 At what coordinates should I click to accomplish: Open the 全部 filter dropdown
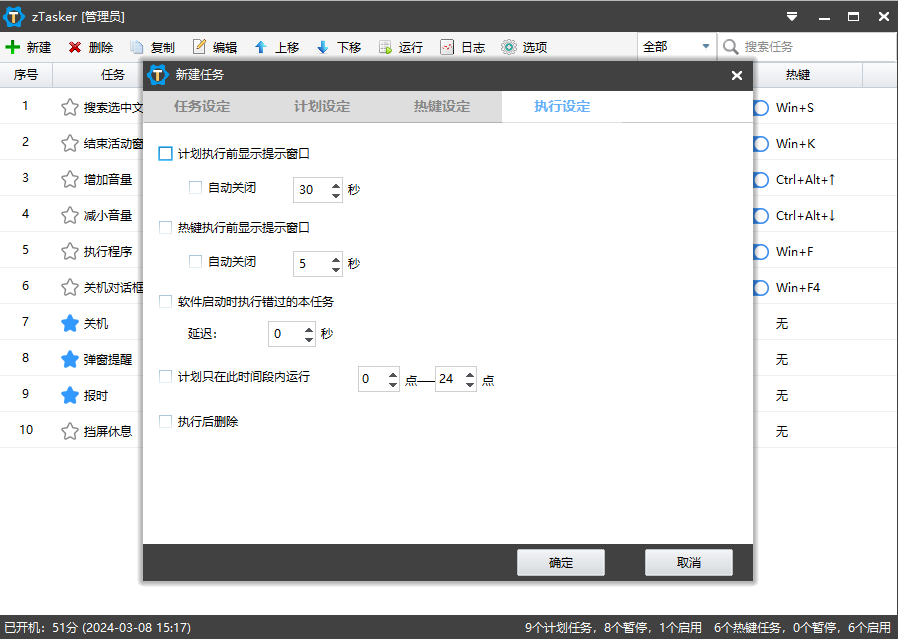tap(676, 46)
